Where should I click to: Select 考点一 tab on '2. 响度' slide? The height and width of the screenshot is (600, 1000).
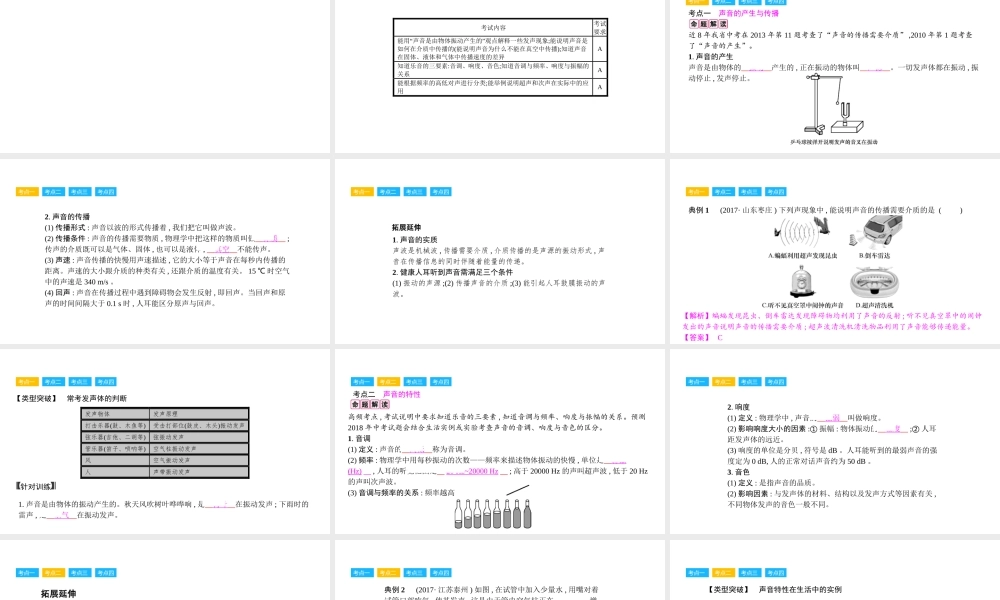tap(696, 382)
